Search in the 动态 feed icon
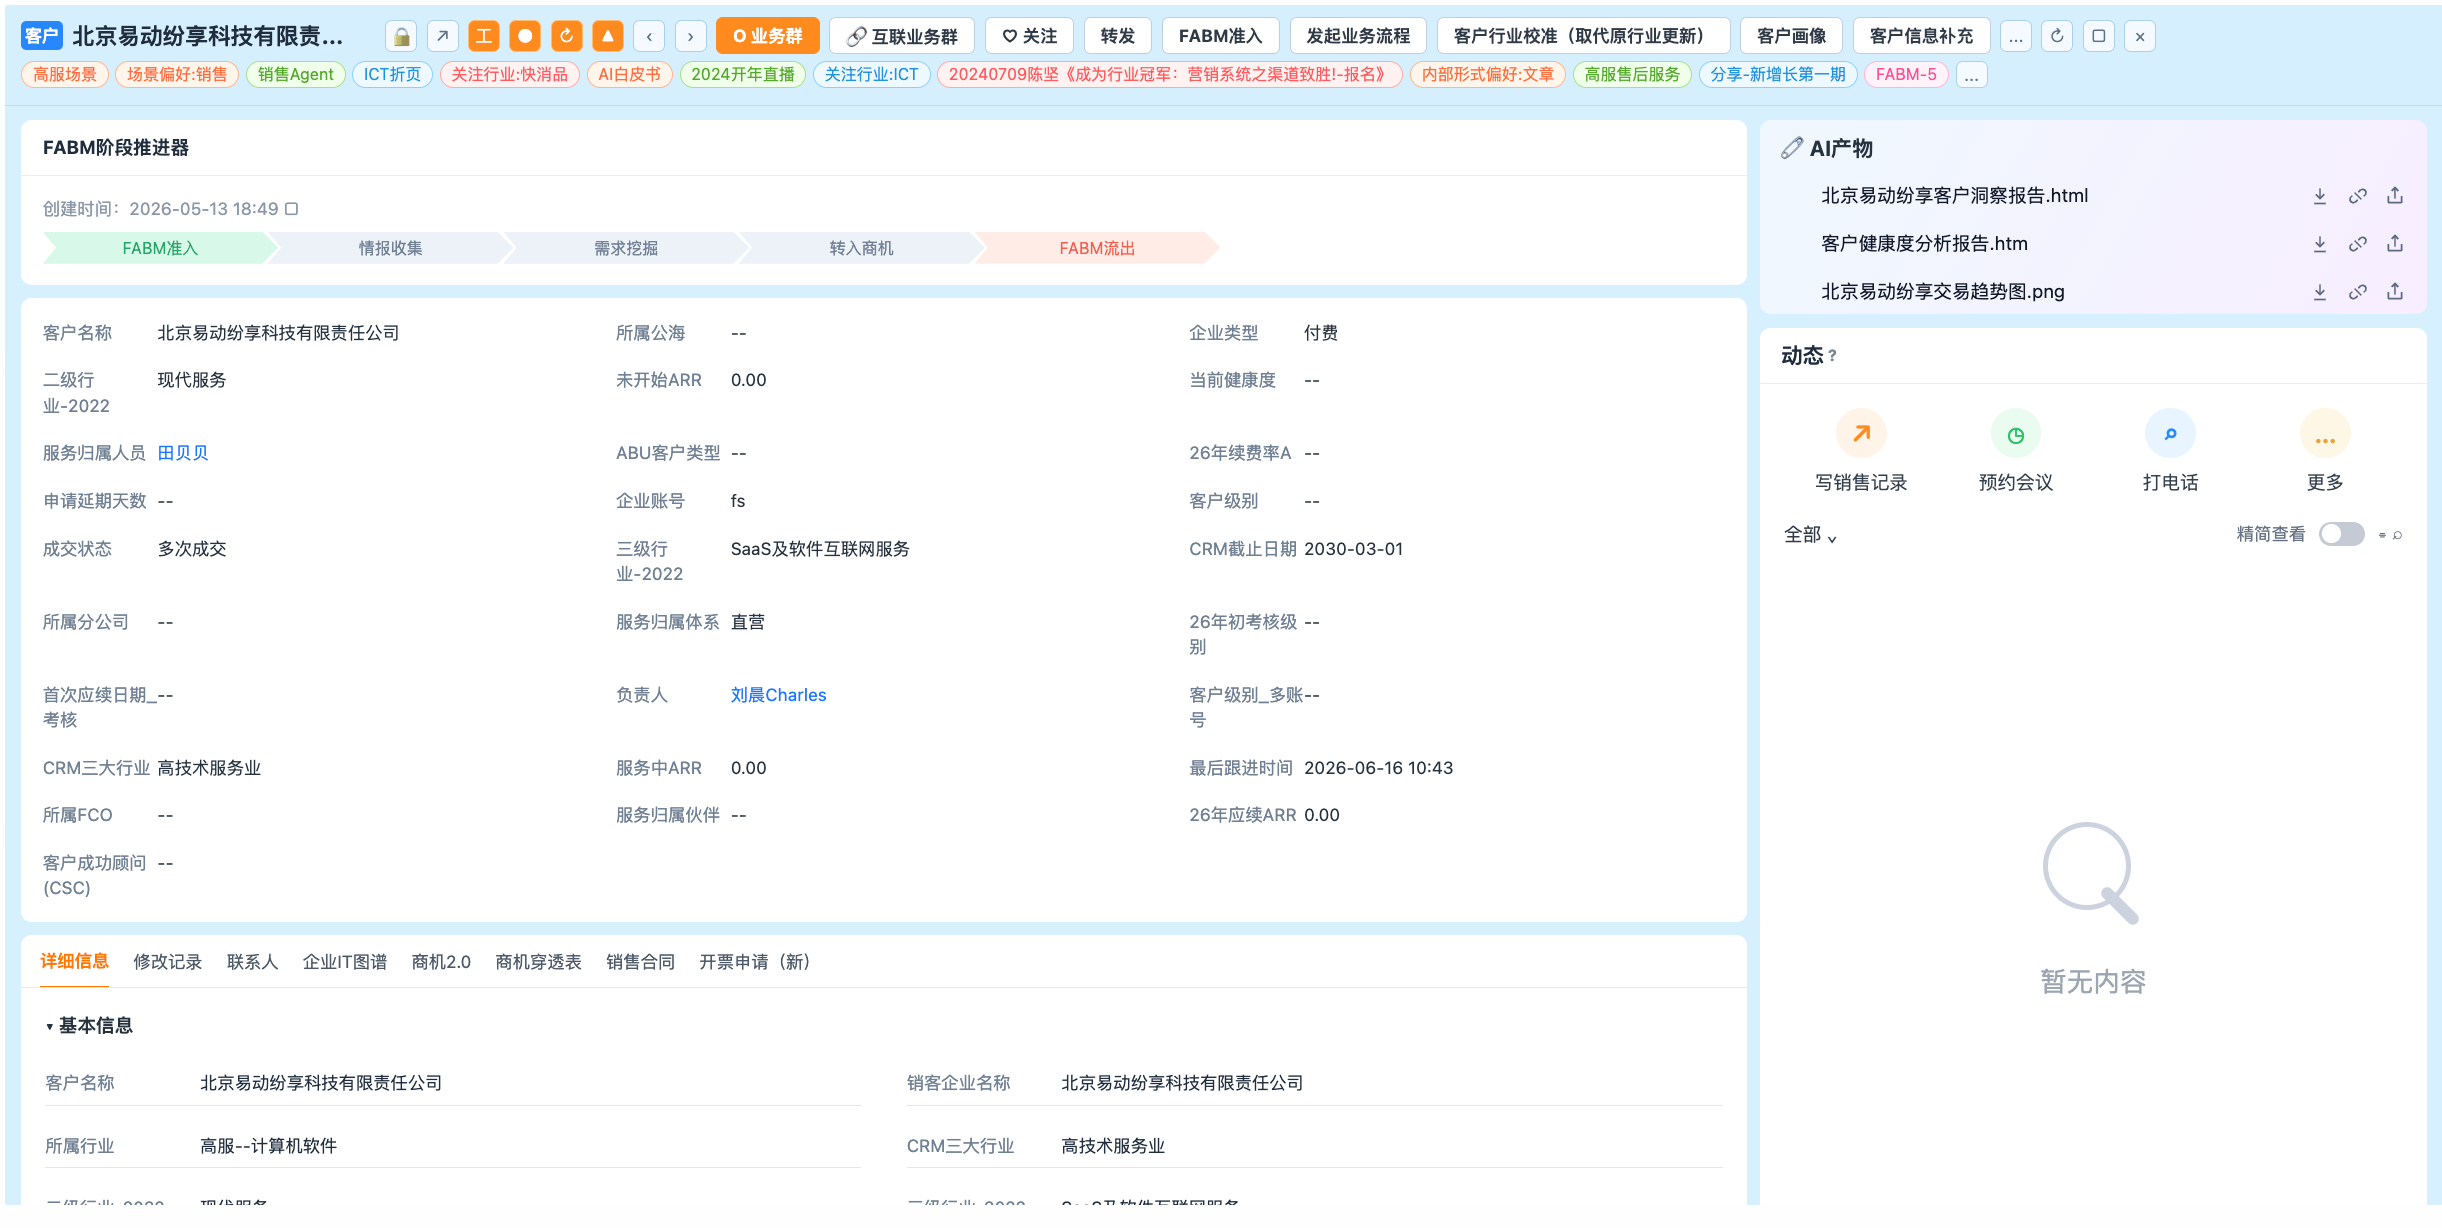The width and height of the screenshot is (2442, 1228). [2397, 535]
